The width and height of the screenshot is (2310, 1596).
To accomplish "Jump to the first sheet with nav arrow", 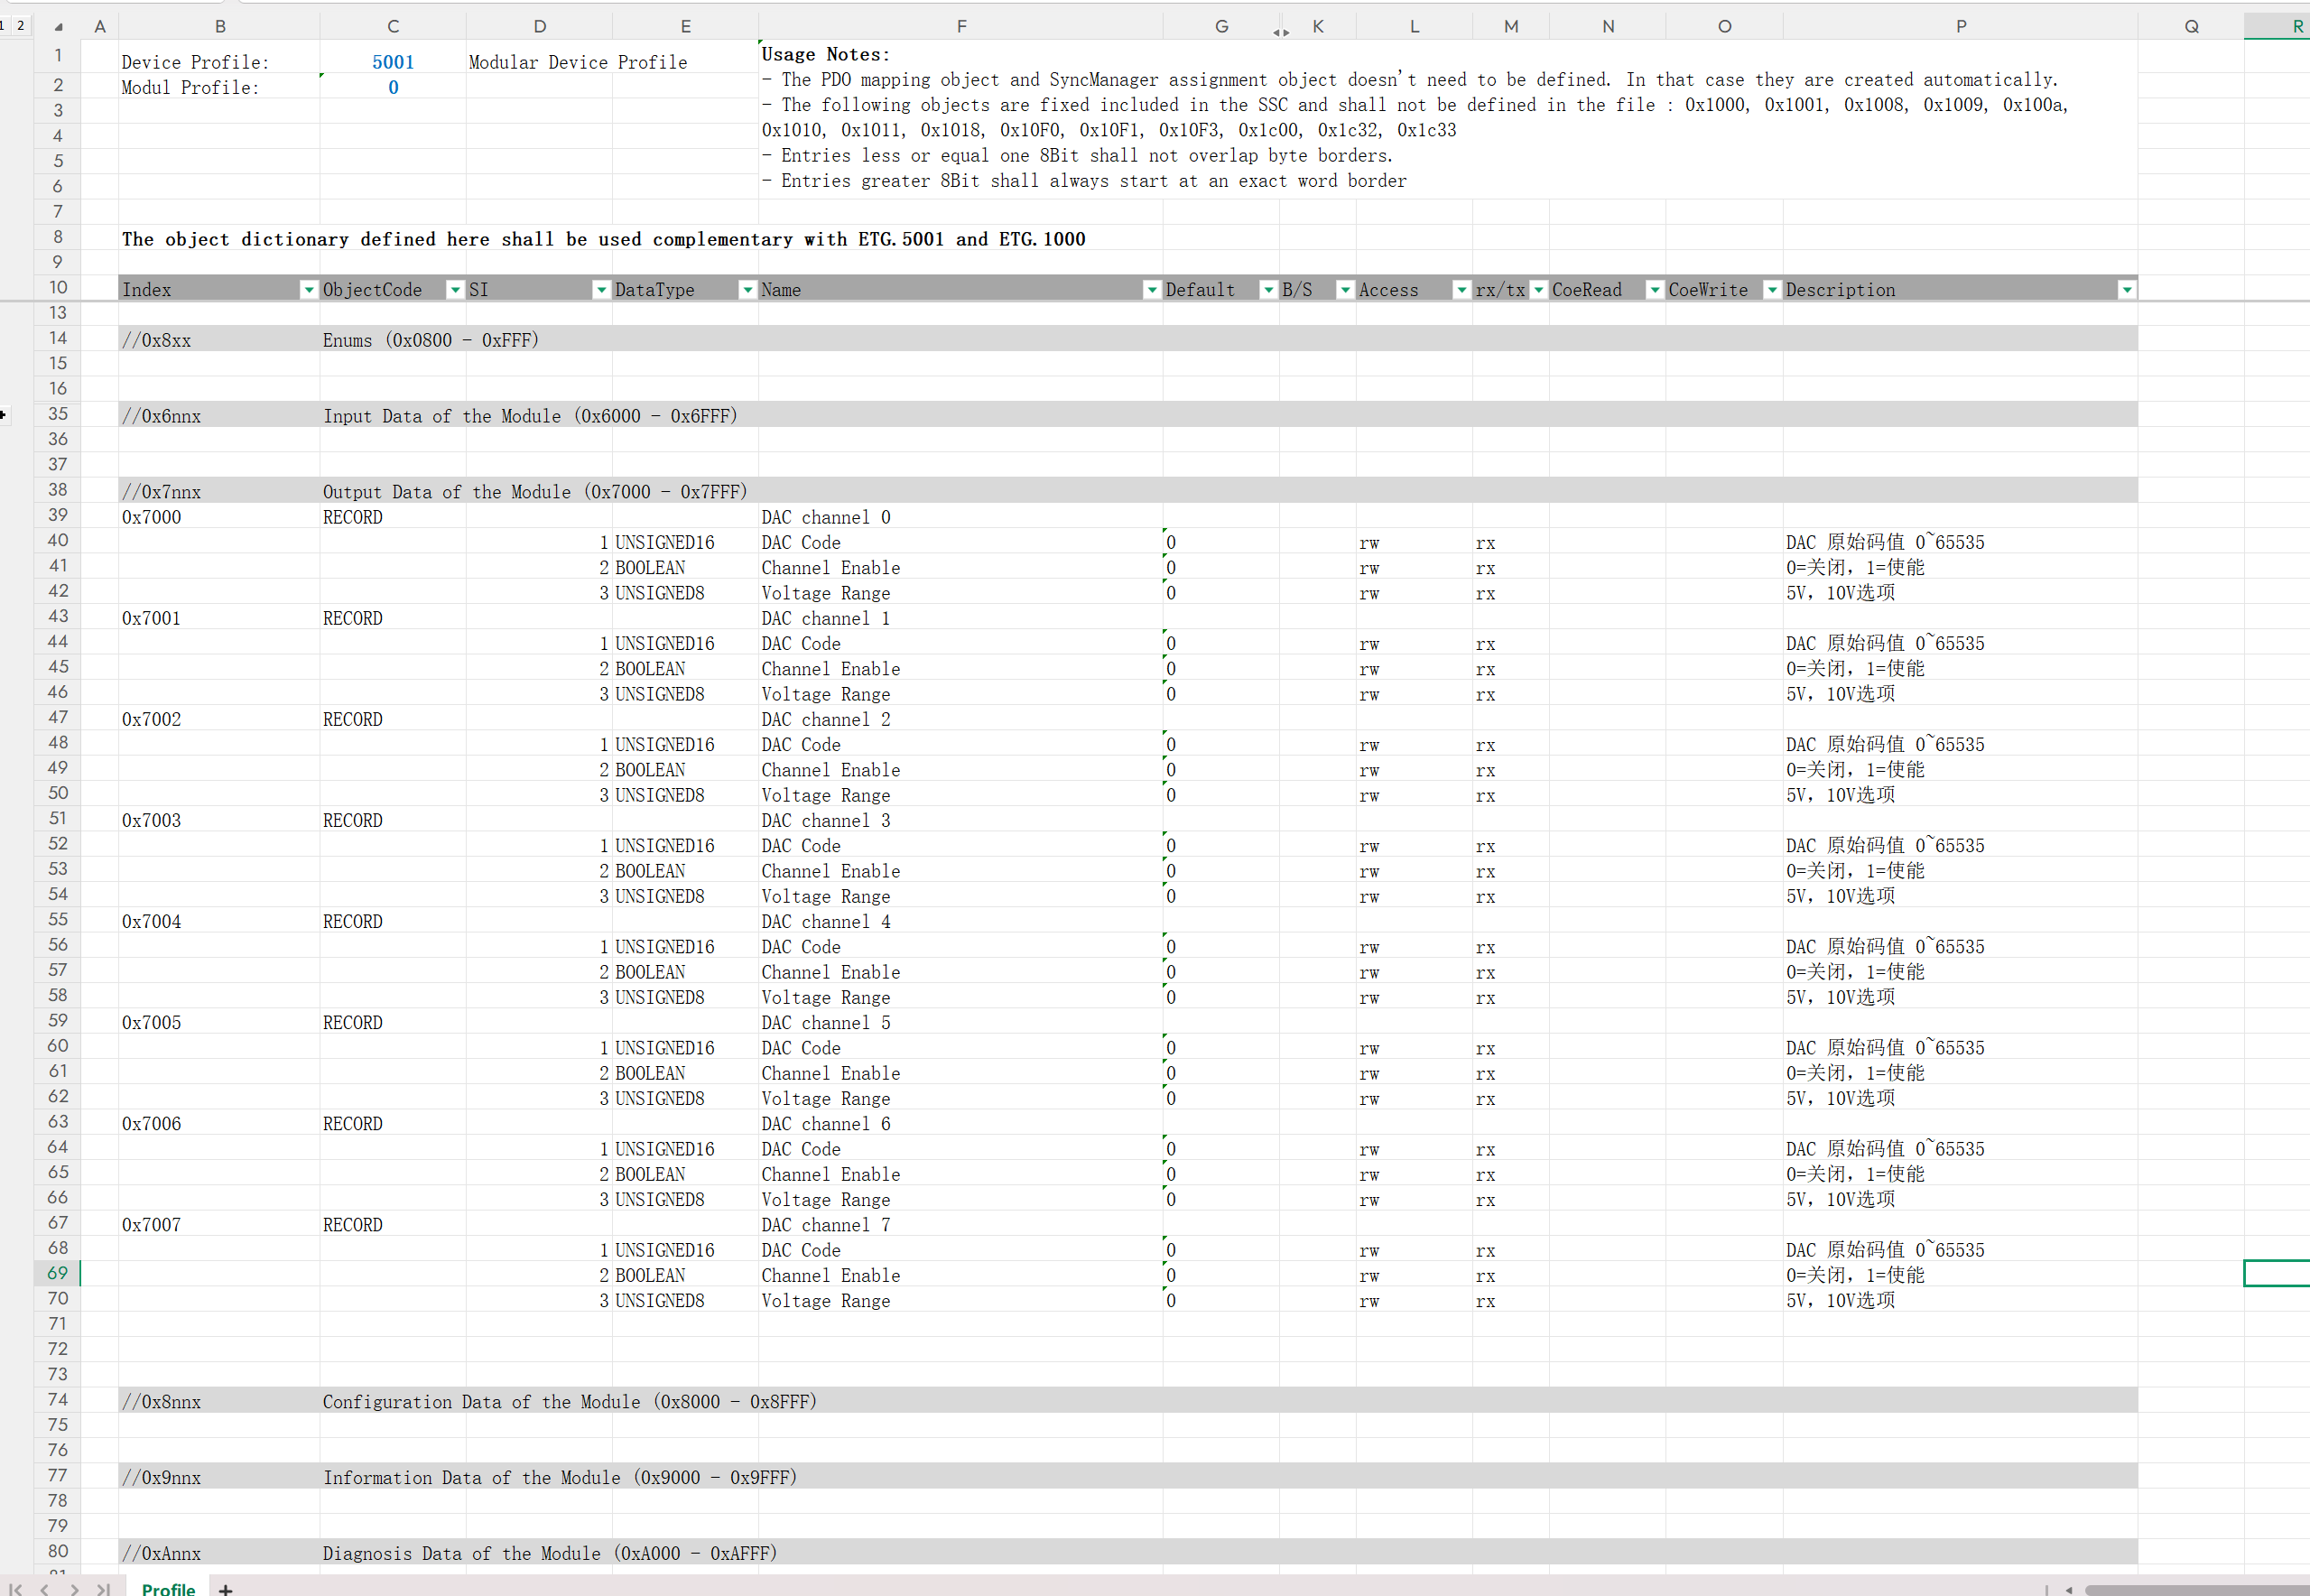I will tap(16, 1588).
